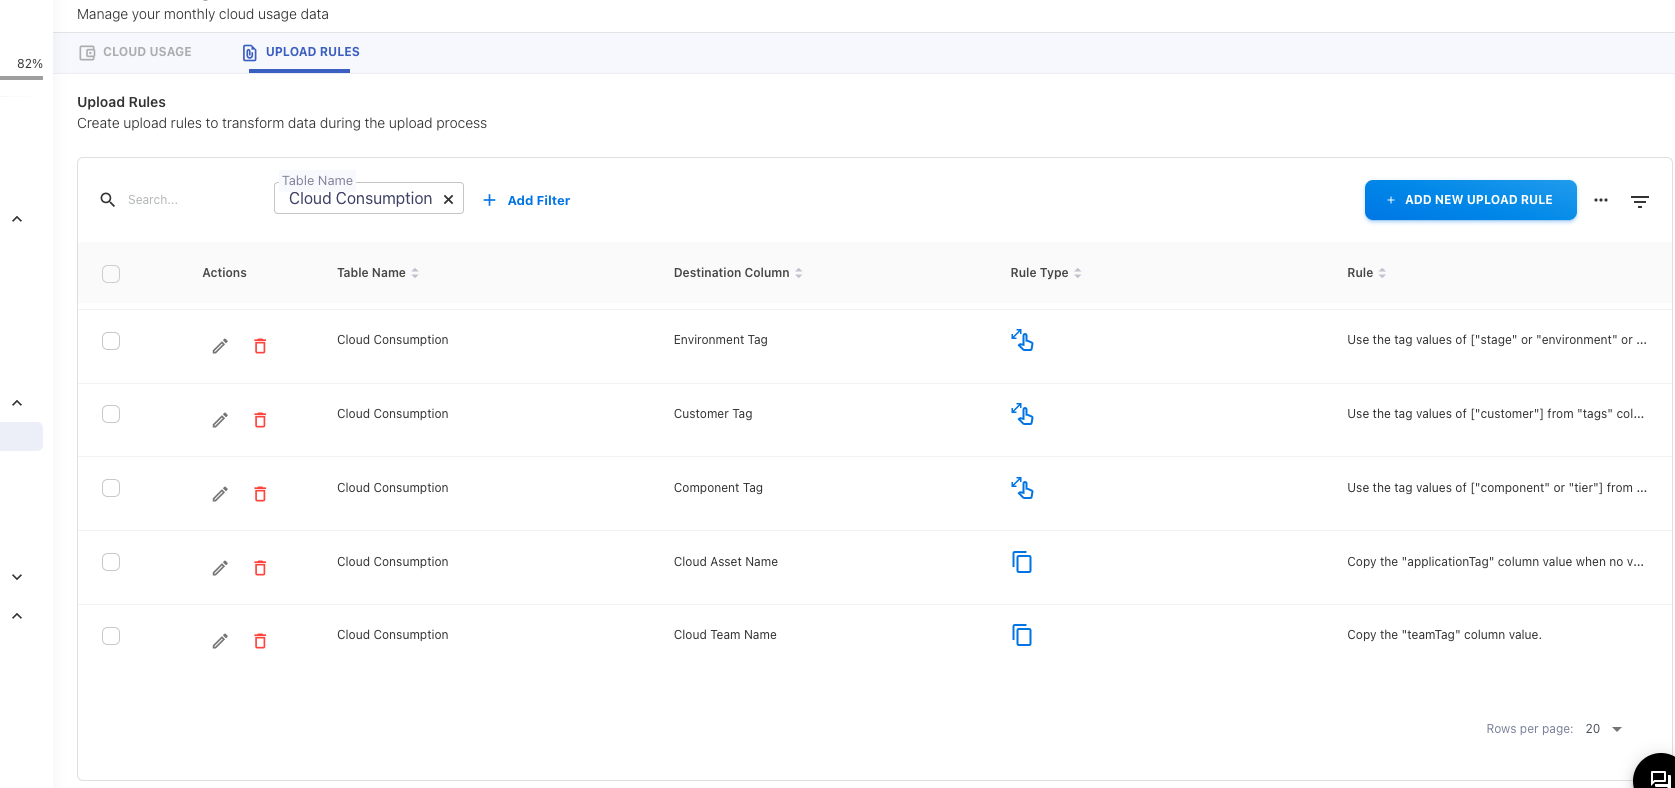Viewport: 1675px width, 788px height.
Task: Click rule type icon for Cloud Team Name
Action: point(1021,635)
